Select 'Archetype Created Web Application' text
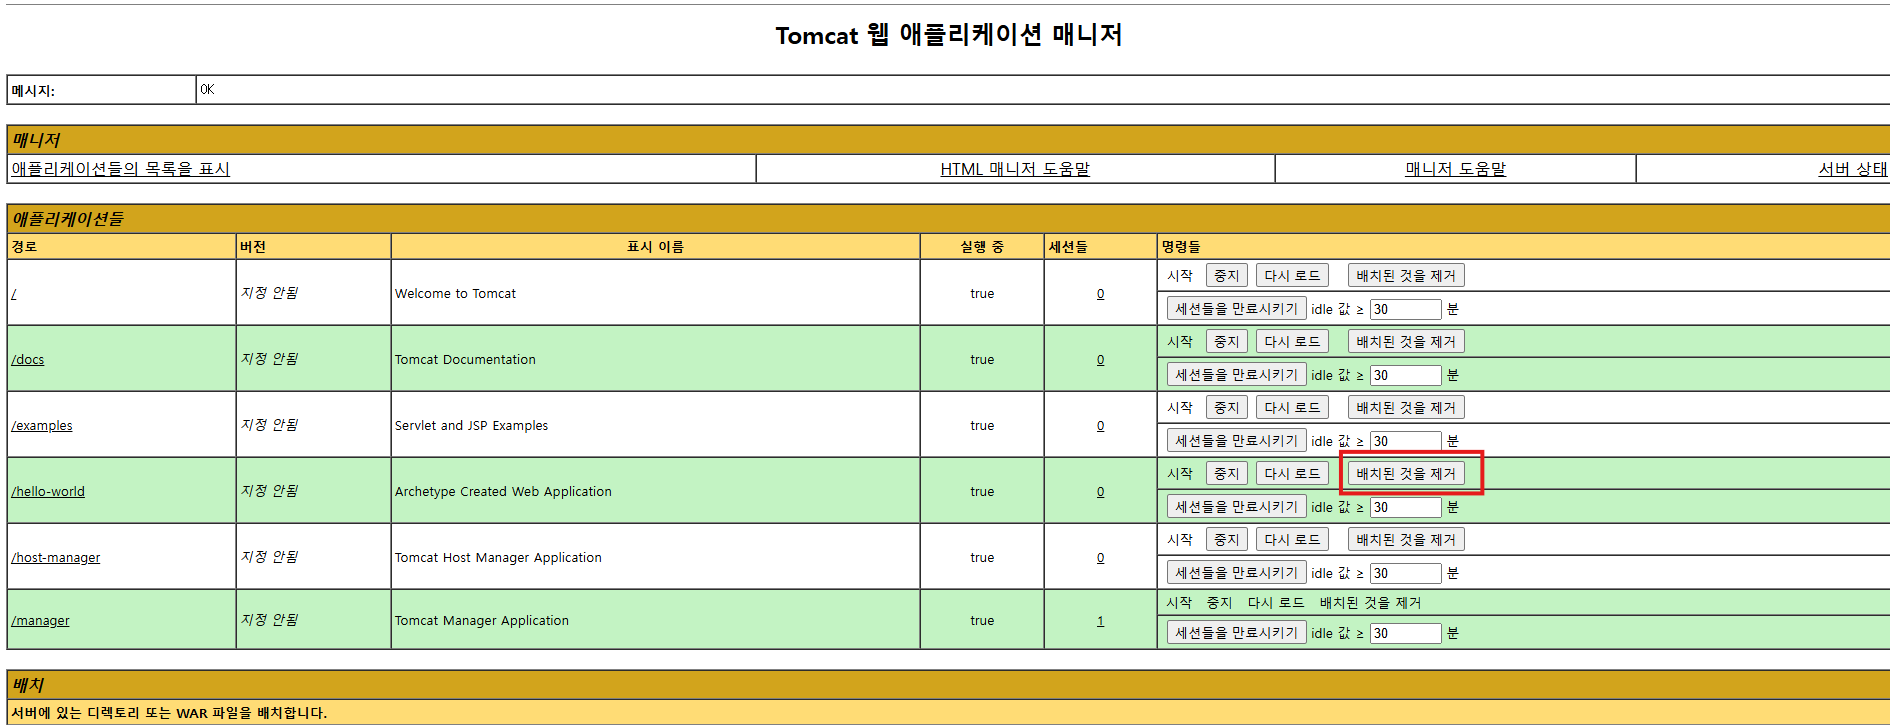Viewport: 1890px width, 725px height. (x=503, y=492)
